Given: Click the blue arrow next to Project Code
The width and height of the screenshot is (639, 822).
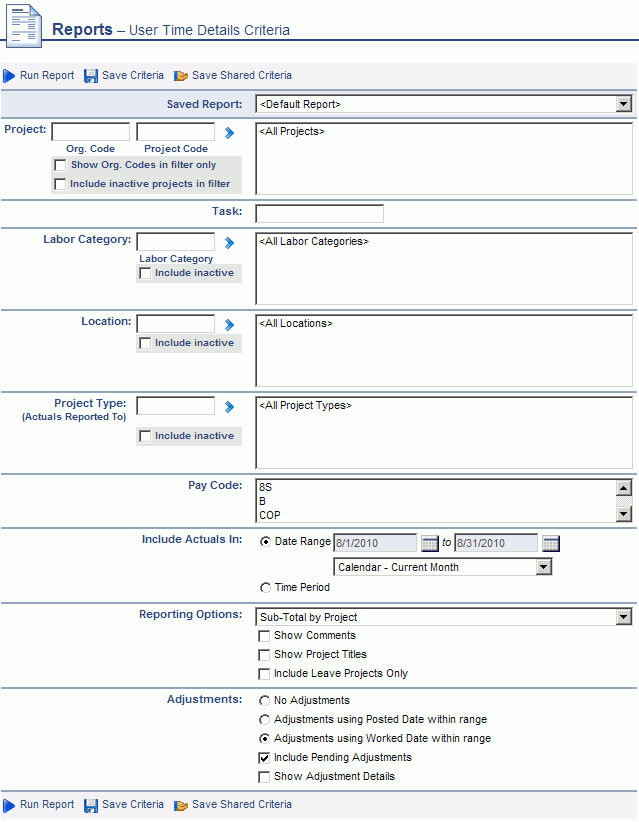Looking at the screenshot, I should pos(229,133).
